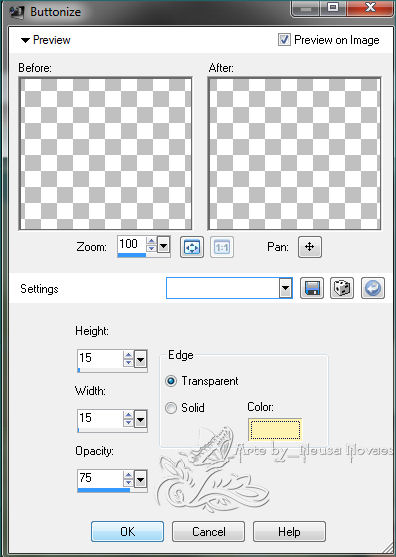The image size is (396, 557).
Task: Click the yellow edge Color swatch
Action: click(x=275, y=429)
